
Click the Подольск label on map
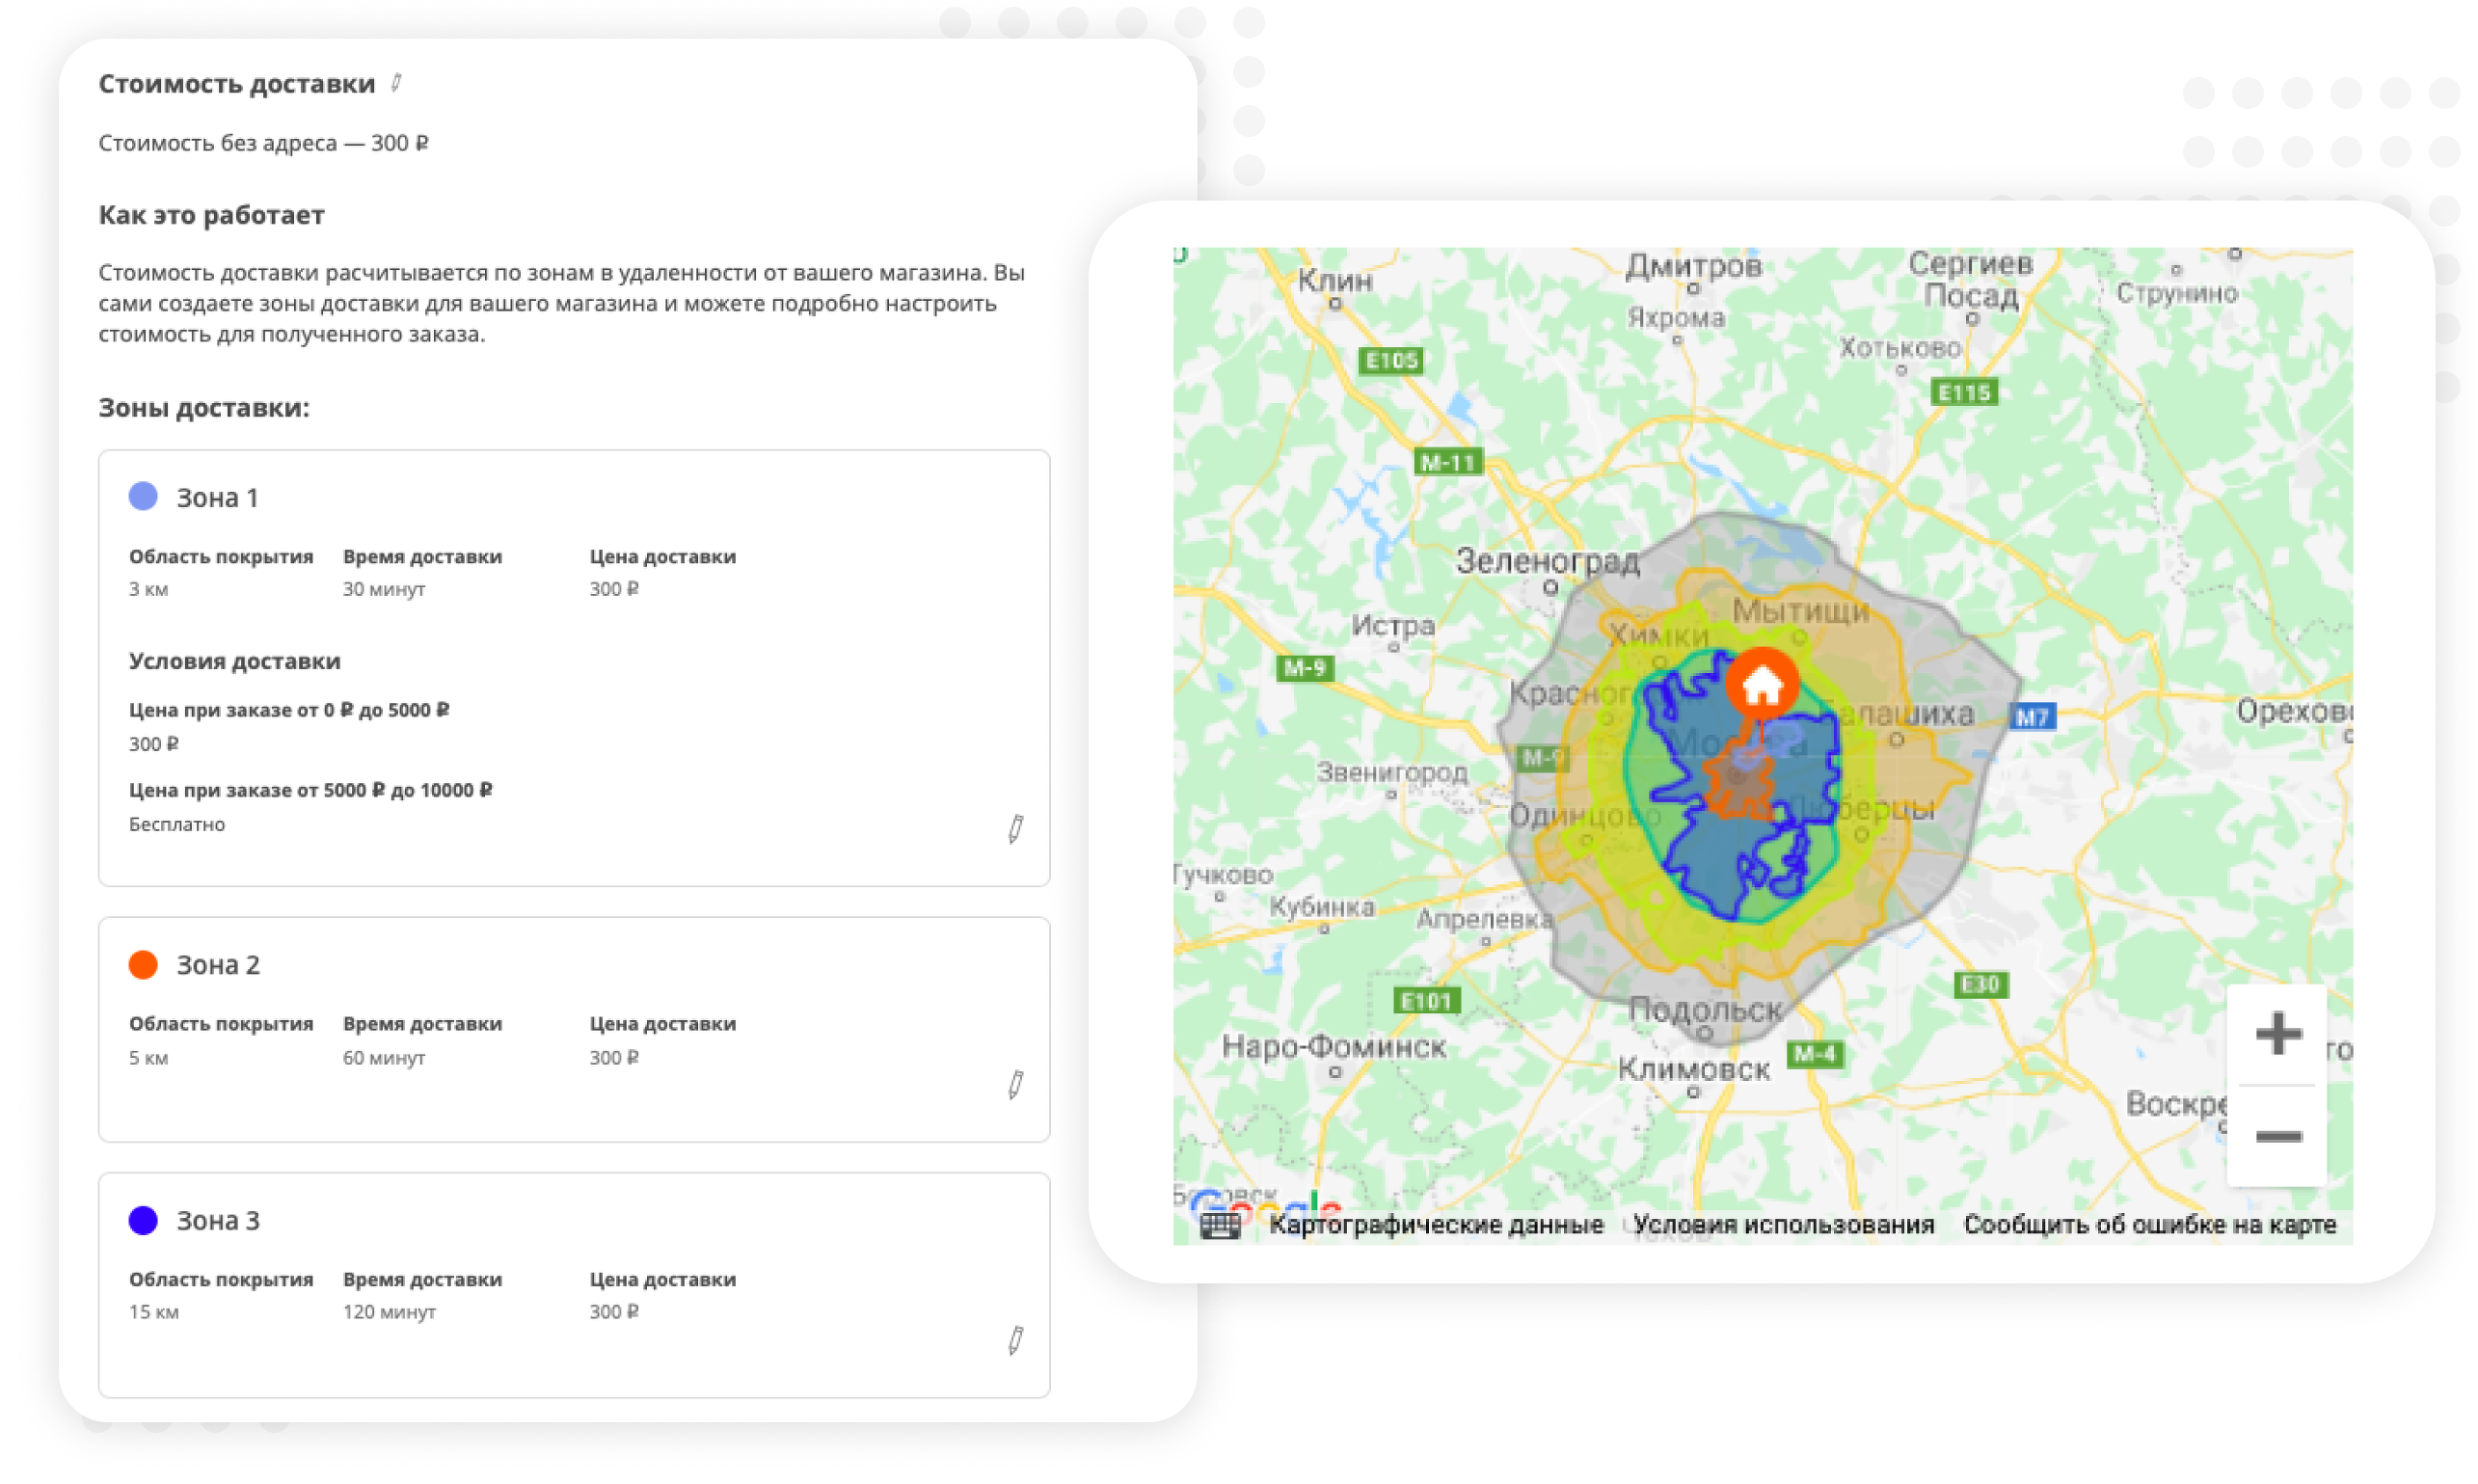click(1705, 1010)
